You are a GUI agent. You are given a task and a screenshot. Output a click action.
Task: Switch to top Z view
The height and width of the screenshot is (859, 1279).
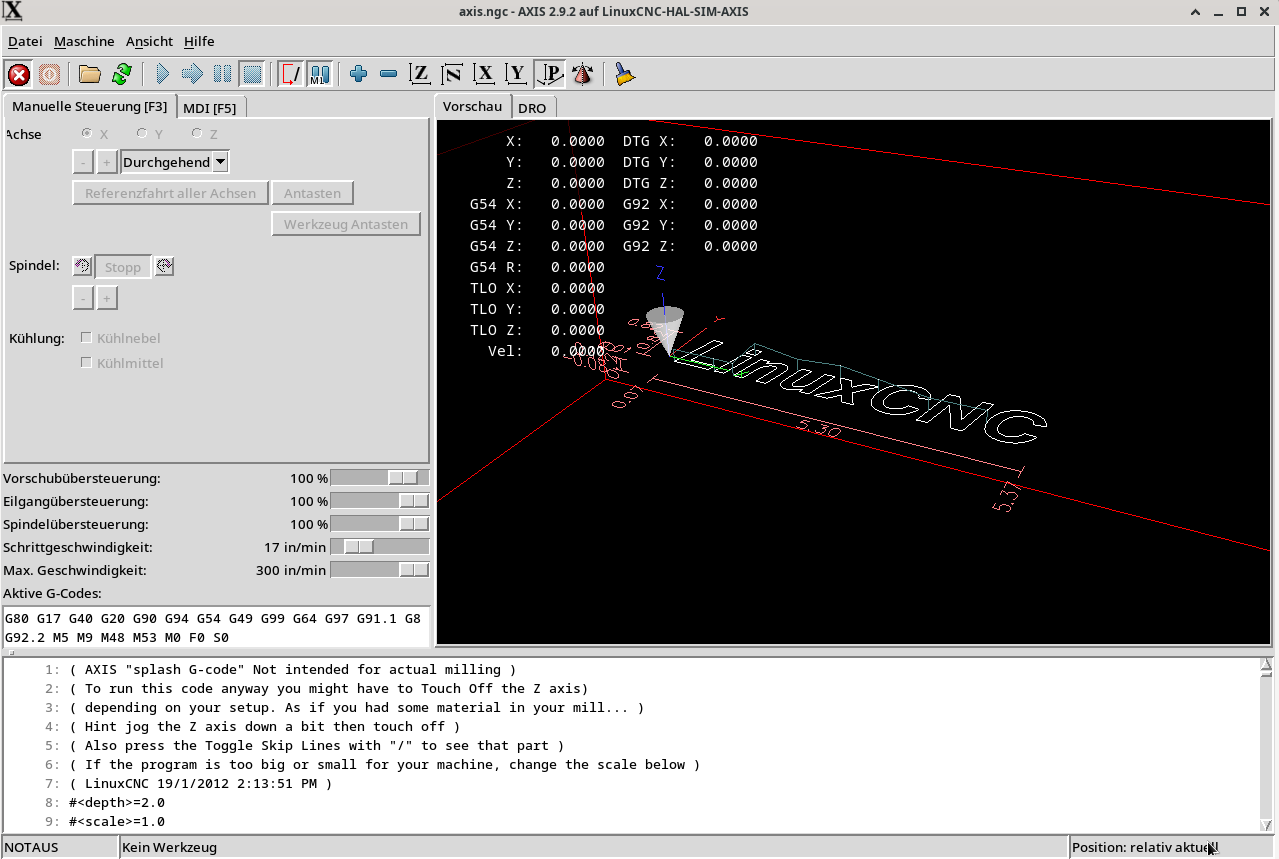421,74
